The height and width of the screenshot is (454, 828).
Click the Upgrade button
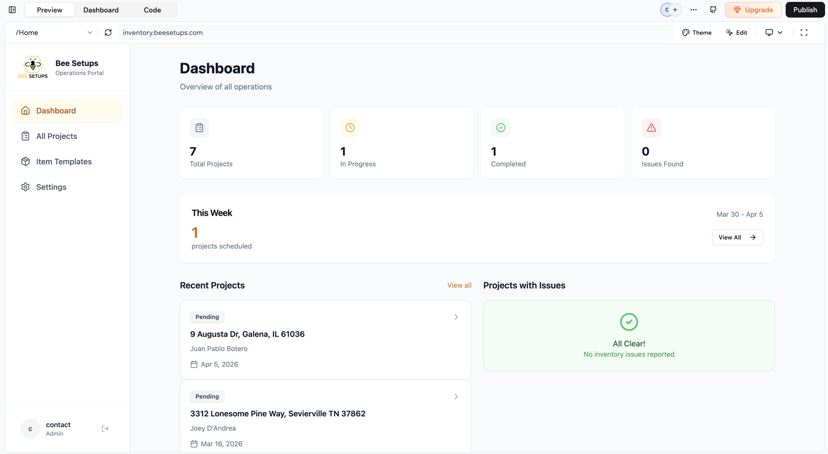(x=753, y=10)
